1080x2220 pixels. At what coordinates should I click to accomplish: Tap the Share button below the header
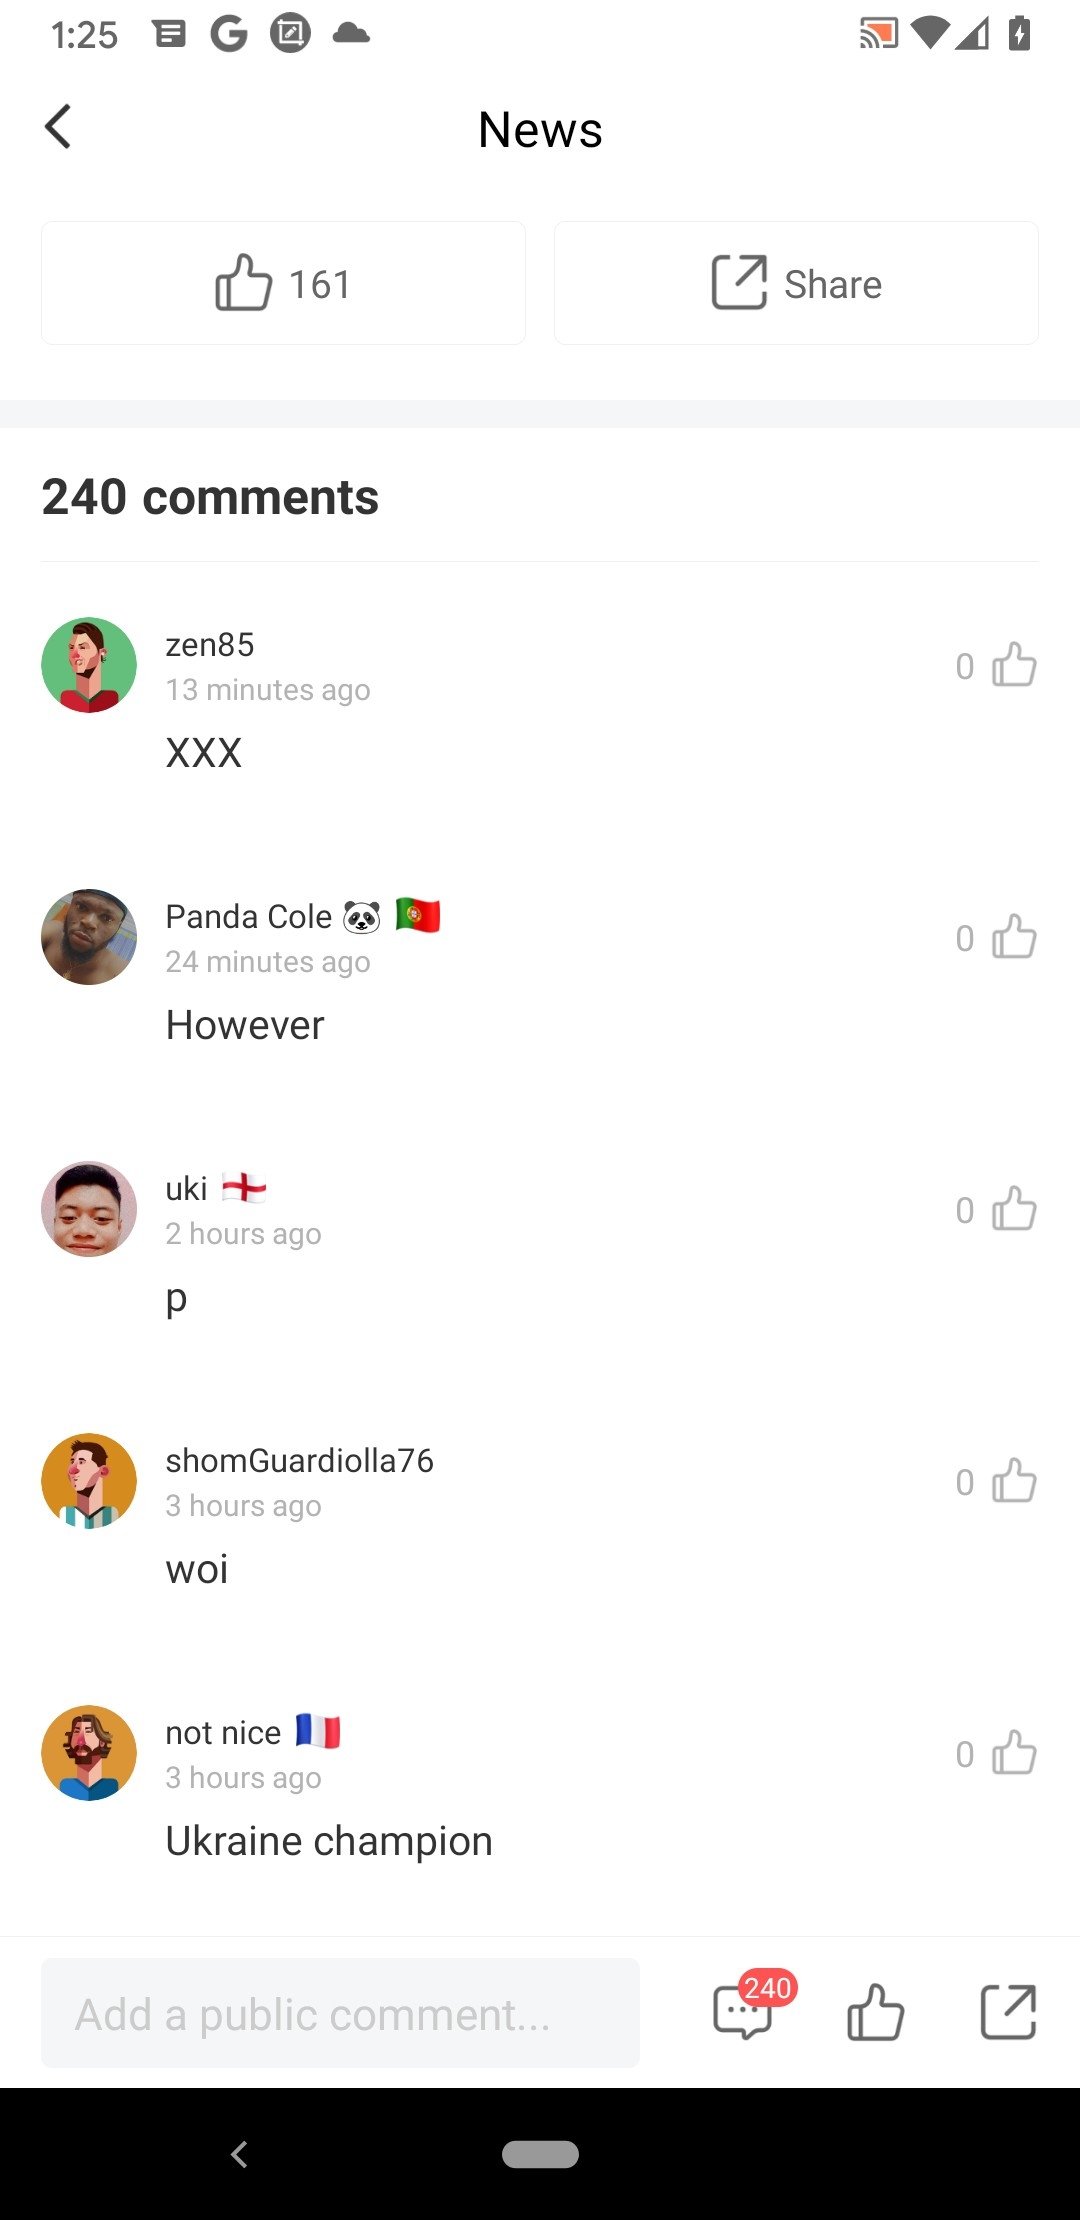point(796,283)
